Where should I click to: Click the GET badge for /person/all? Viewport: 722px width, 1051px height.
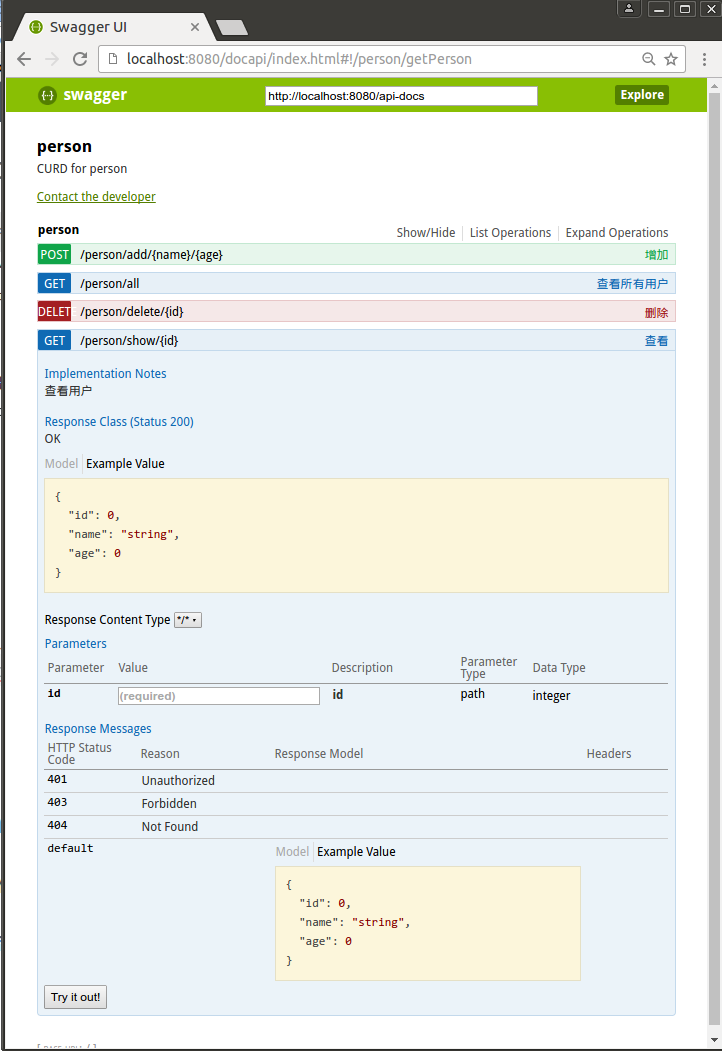coord(54,284)
